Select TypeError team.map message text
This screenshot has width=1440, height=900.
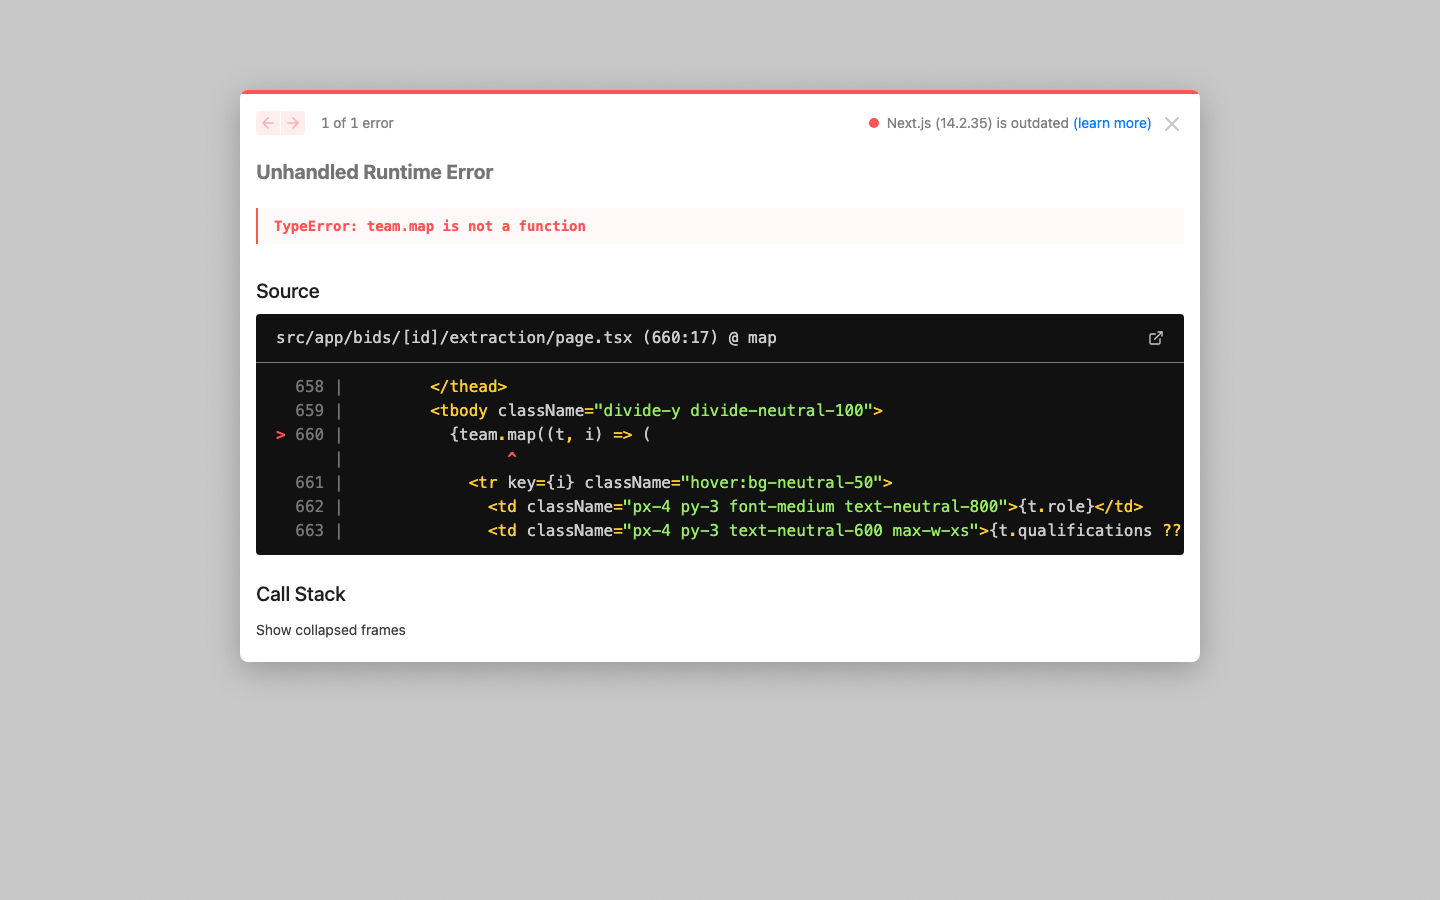tap(430, 226)
